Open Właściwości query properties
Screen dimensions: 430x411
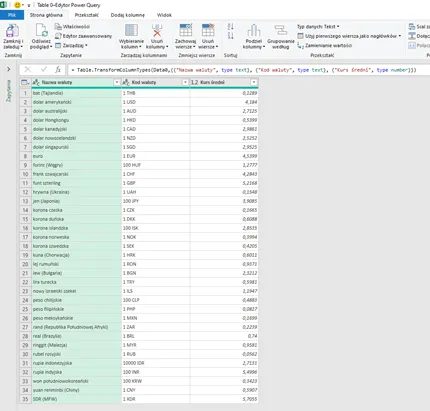point(72,26)
